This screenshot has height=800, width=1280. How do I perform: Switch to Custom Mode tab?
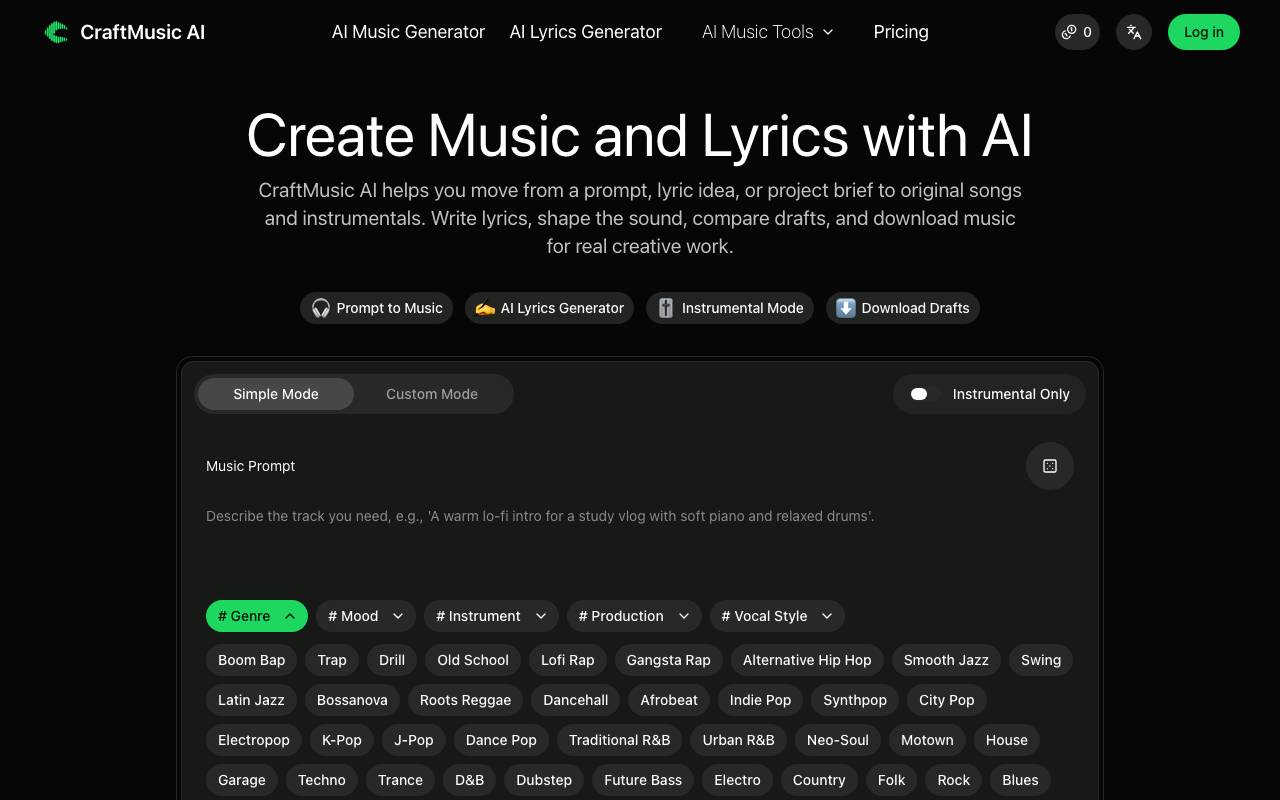click(432, 394)
